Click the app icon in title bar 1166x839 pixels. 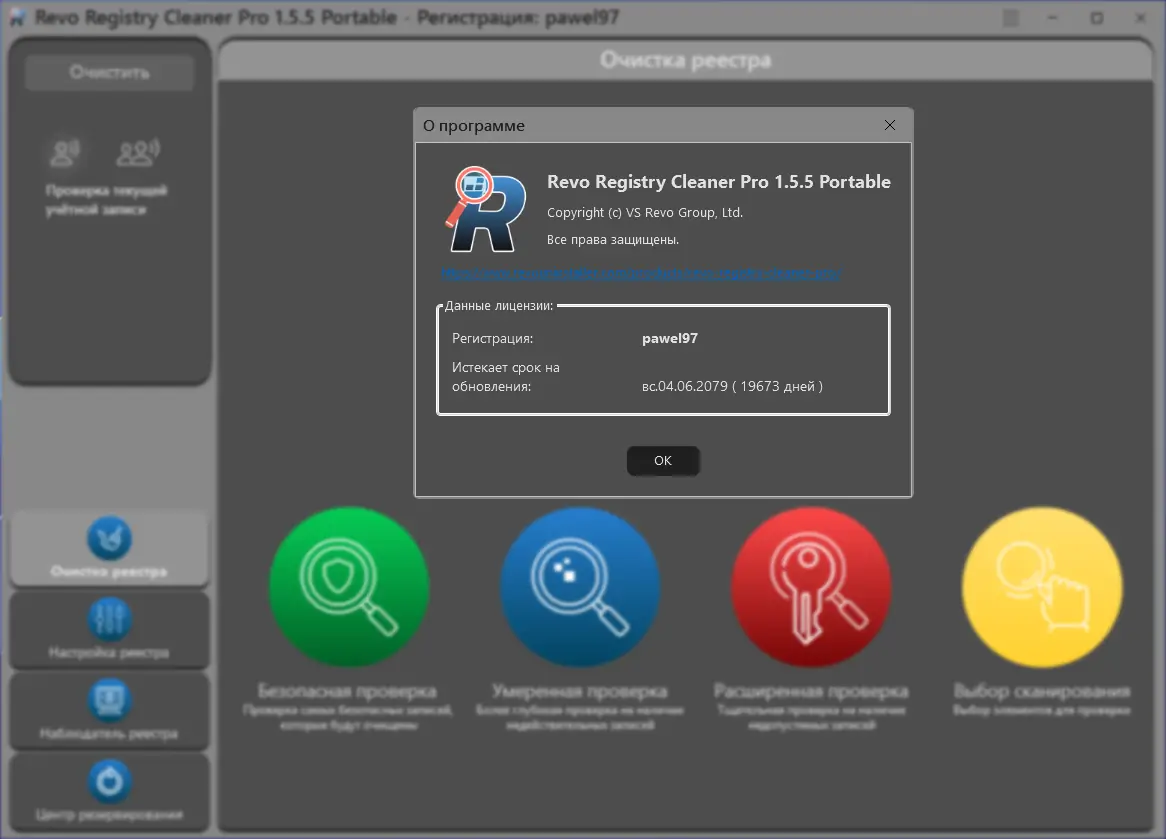point(18,18)
